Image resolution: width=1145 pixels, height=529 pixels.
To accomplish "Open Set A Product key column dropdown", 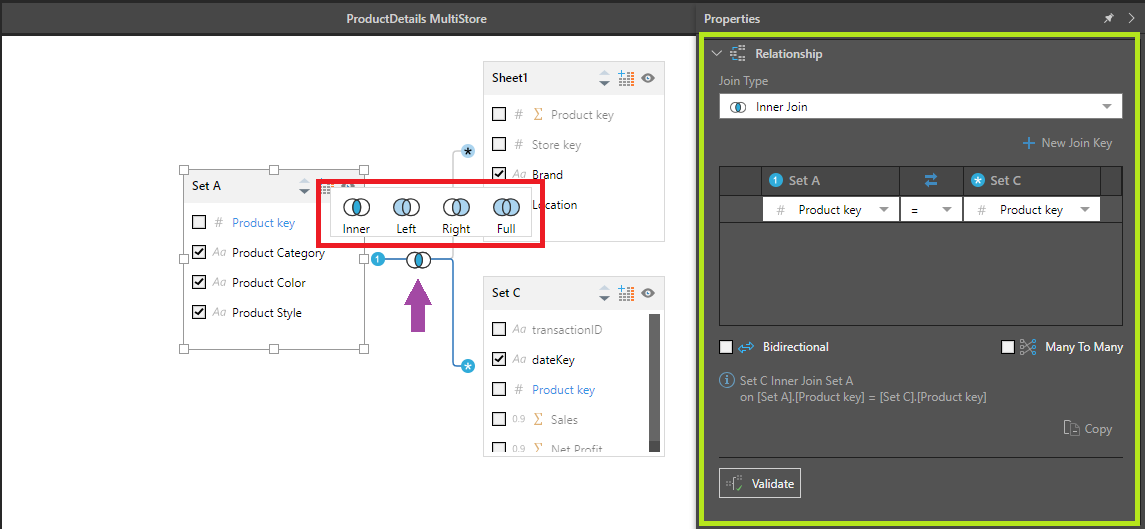I will coord(830,210).
